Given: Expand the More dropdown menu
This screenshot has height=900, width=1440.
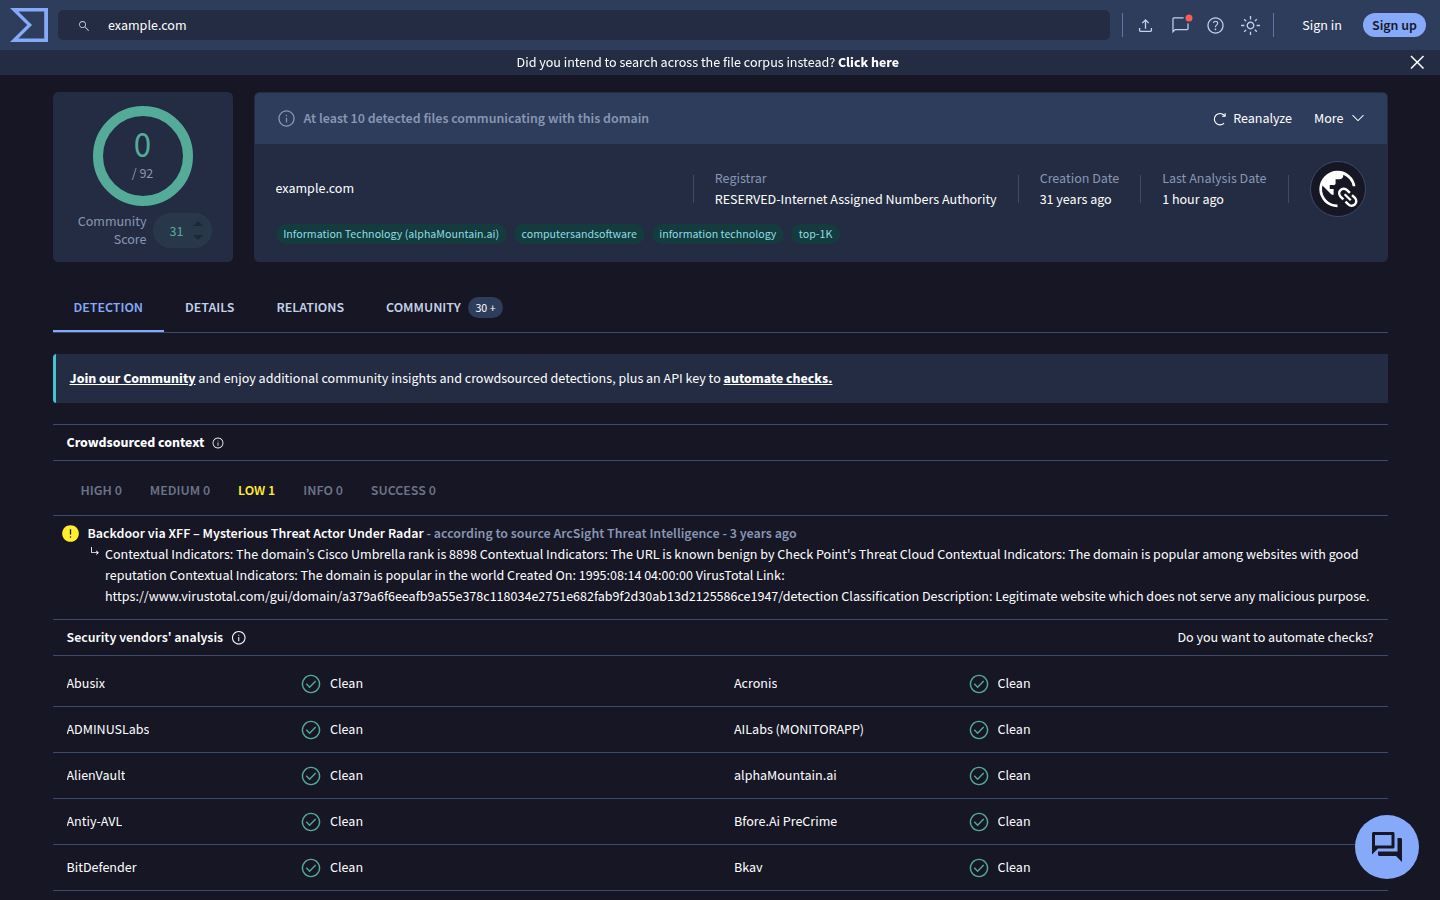Looking at the screenshot, I should tap(1339, 118).
